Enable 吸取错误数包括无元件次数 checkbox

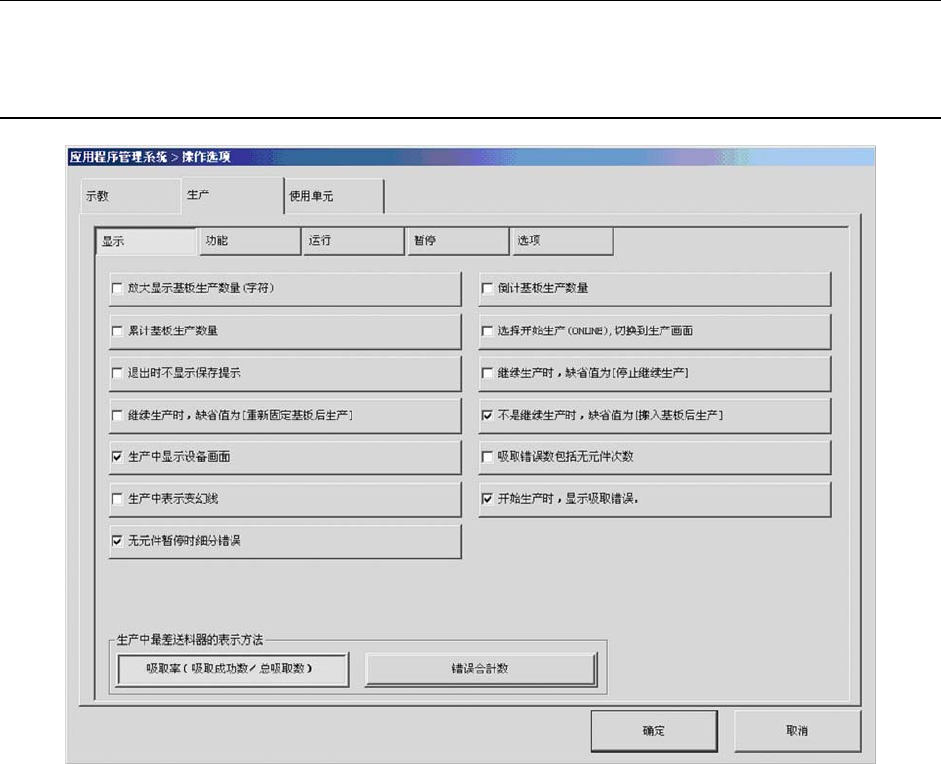coord(487,457)
